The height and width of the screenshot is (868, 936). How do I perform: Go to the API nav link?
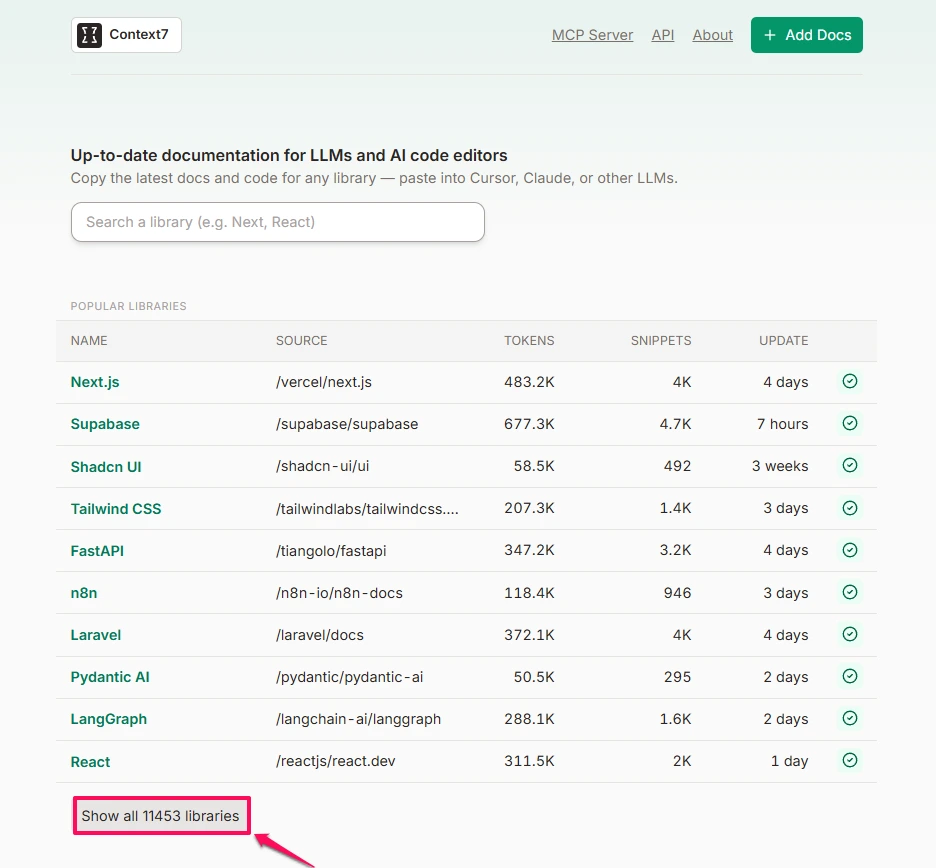click(662, 35)
